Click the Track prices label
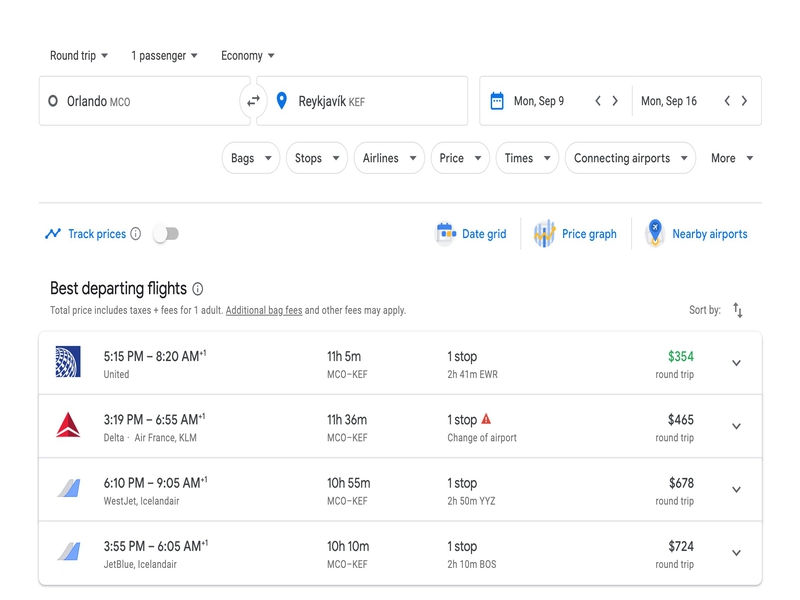This screenshot has height=600, width=800. (97, 234)
